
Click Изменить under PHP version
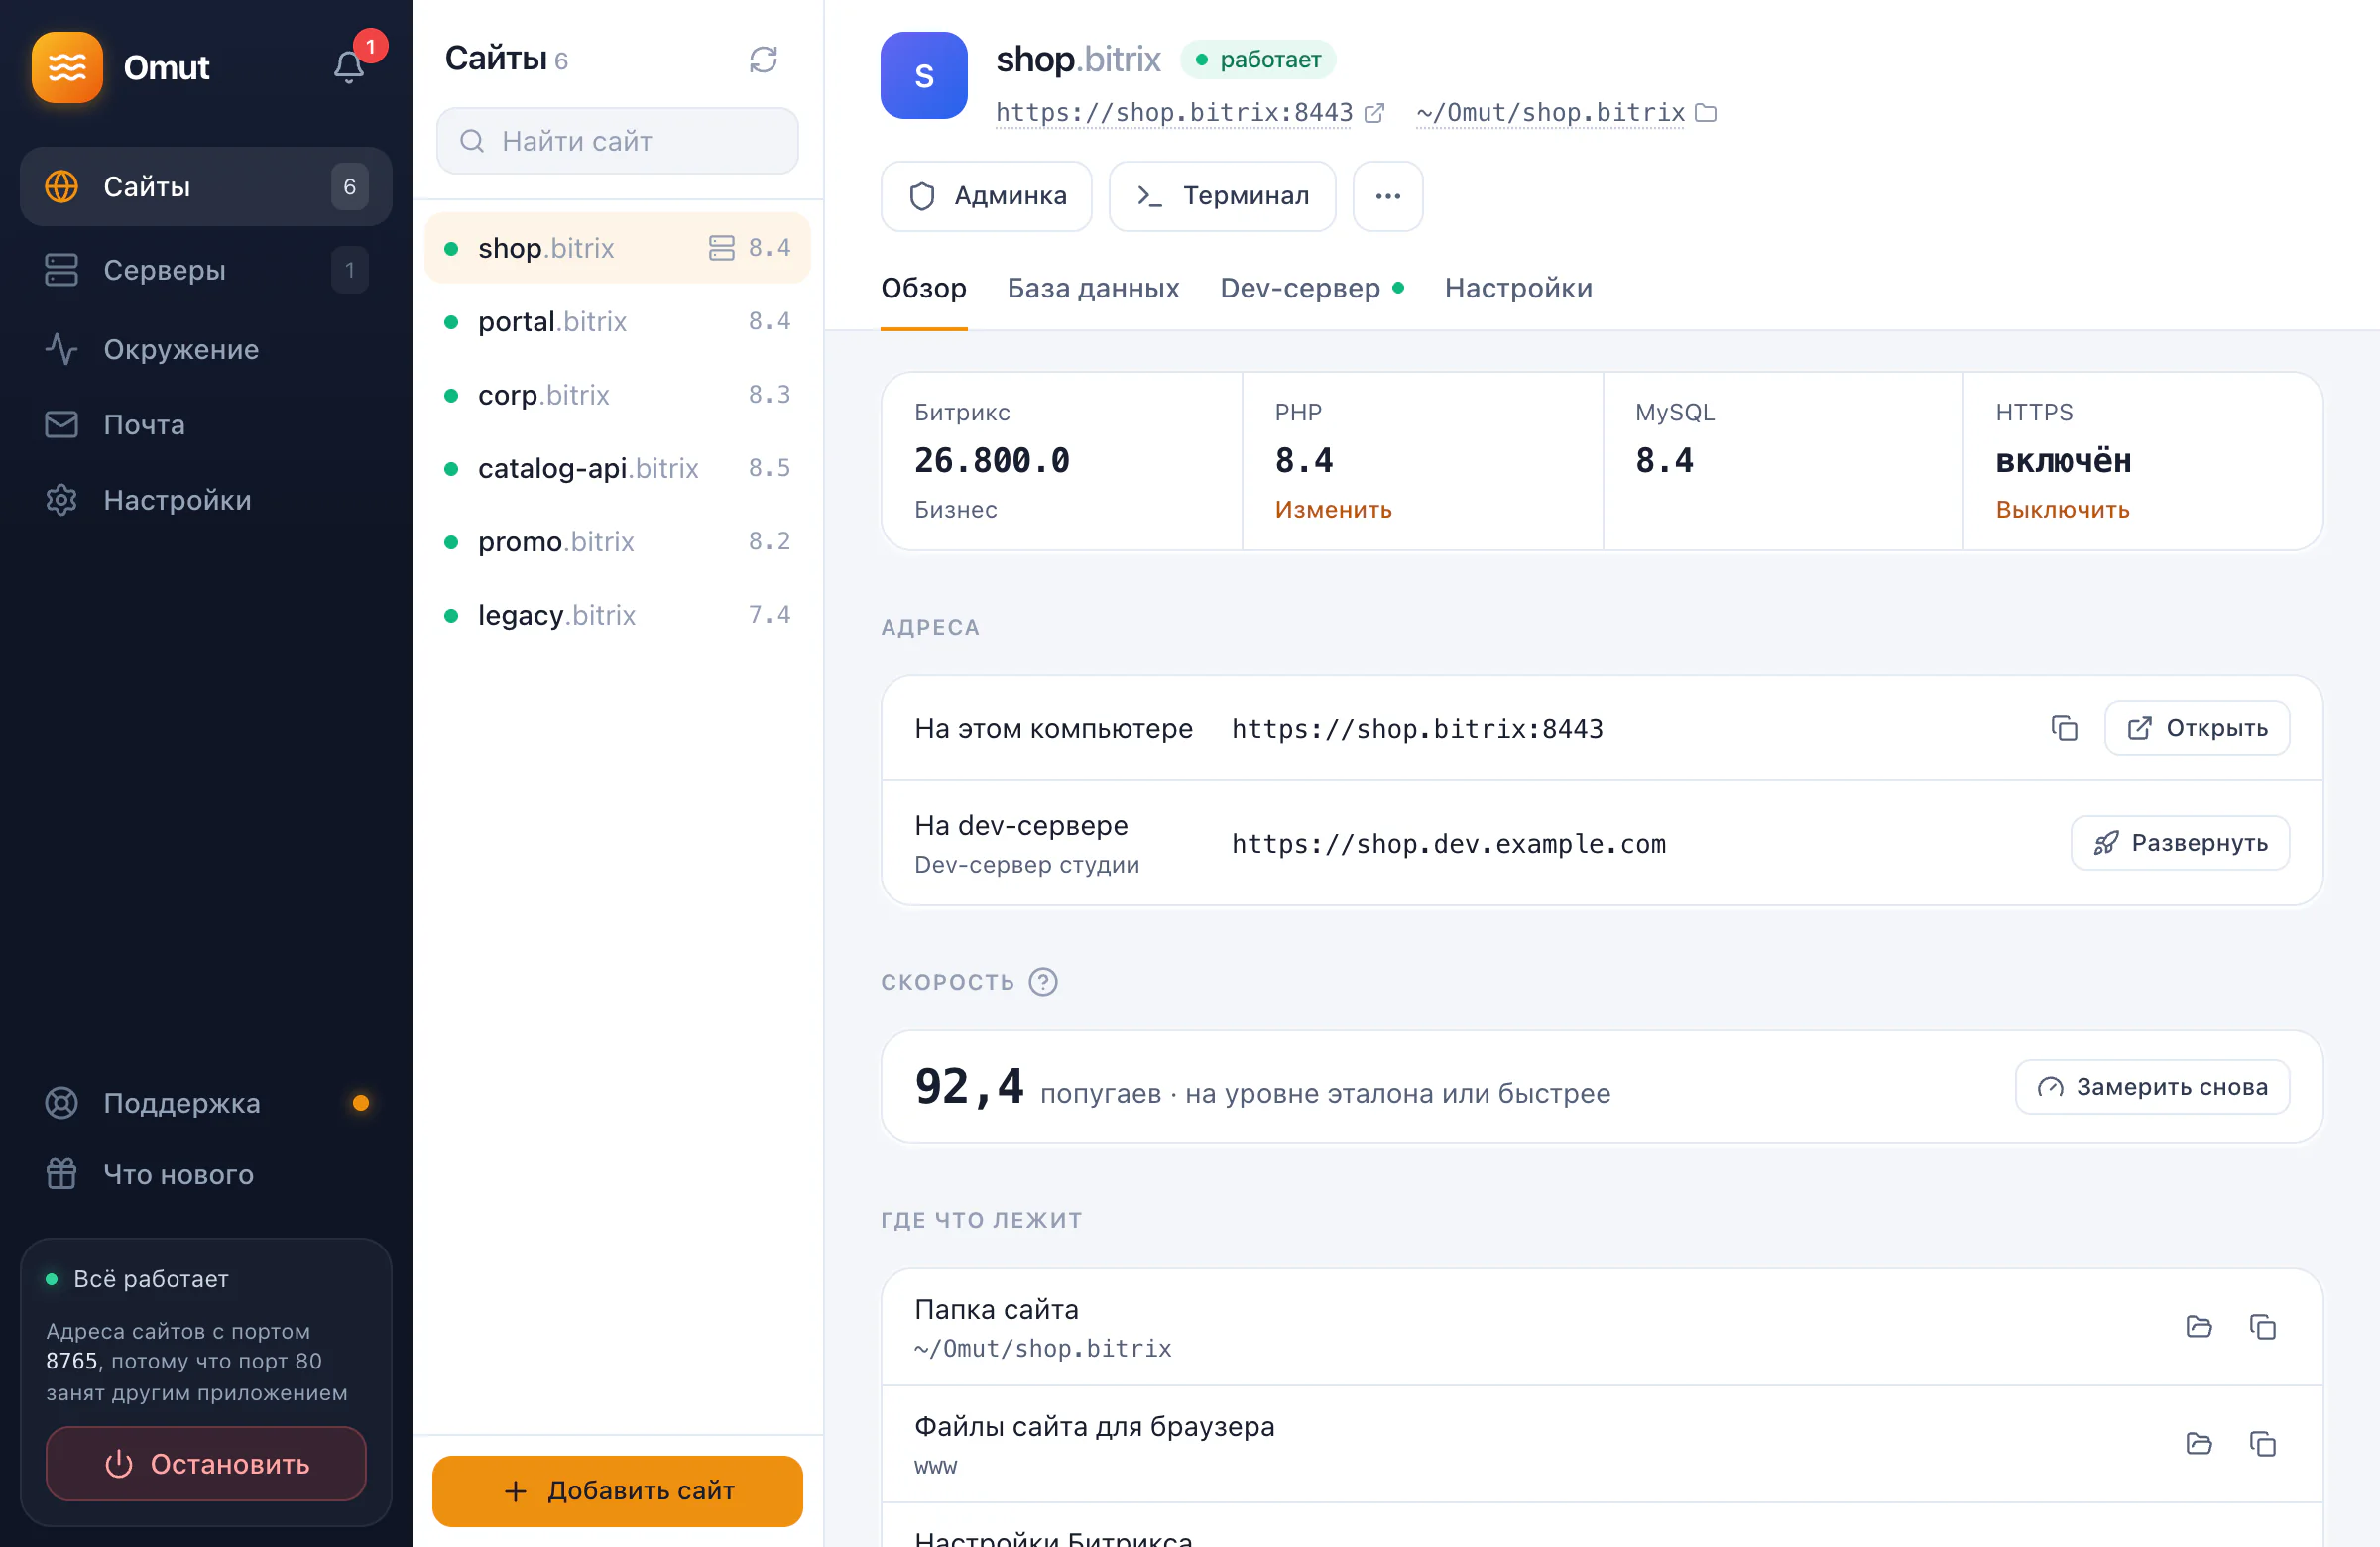[x=1333, y=510]
